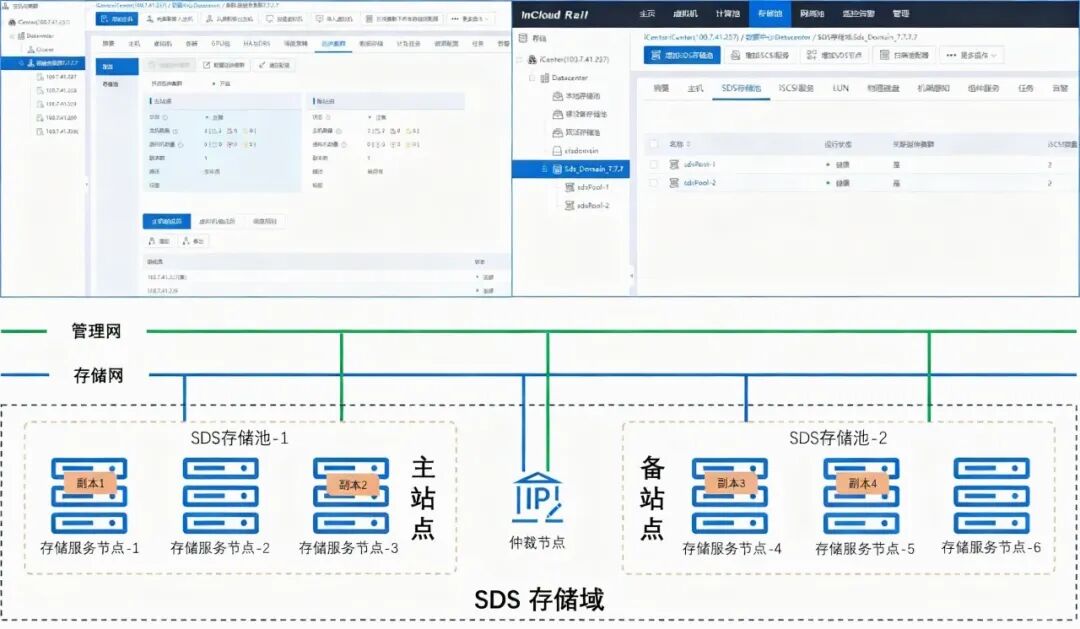Click the 存储服务节点-3 server icon

coord(351,495)
